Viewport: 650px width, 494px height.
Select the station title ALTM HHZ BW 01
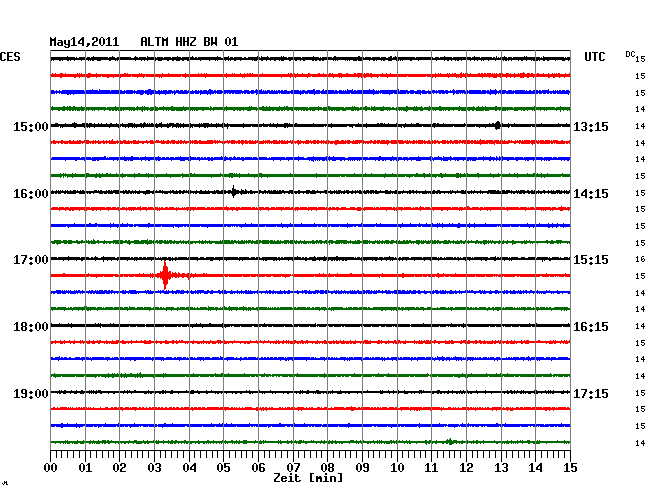coord(189,42)
